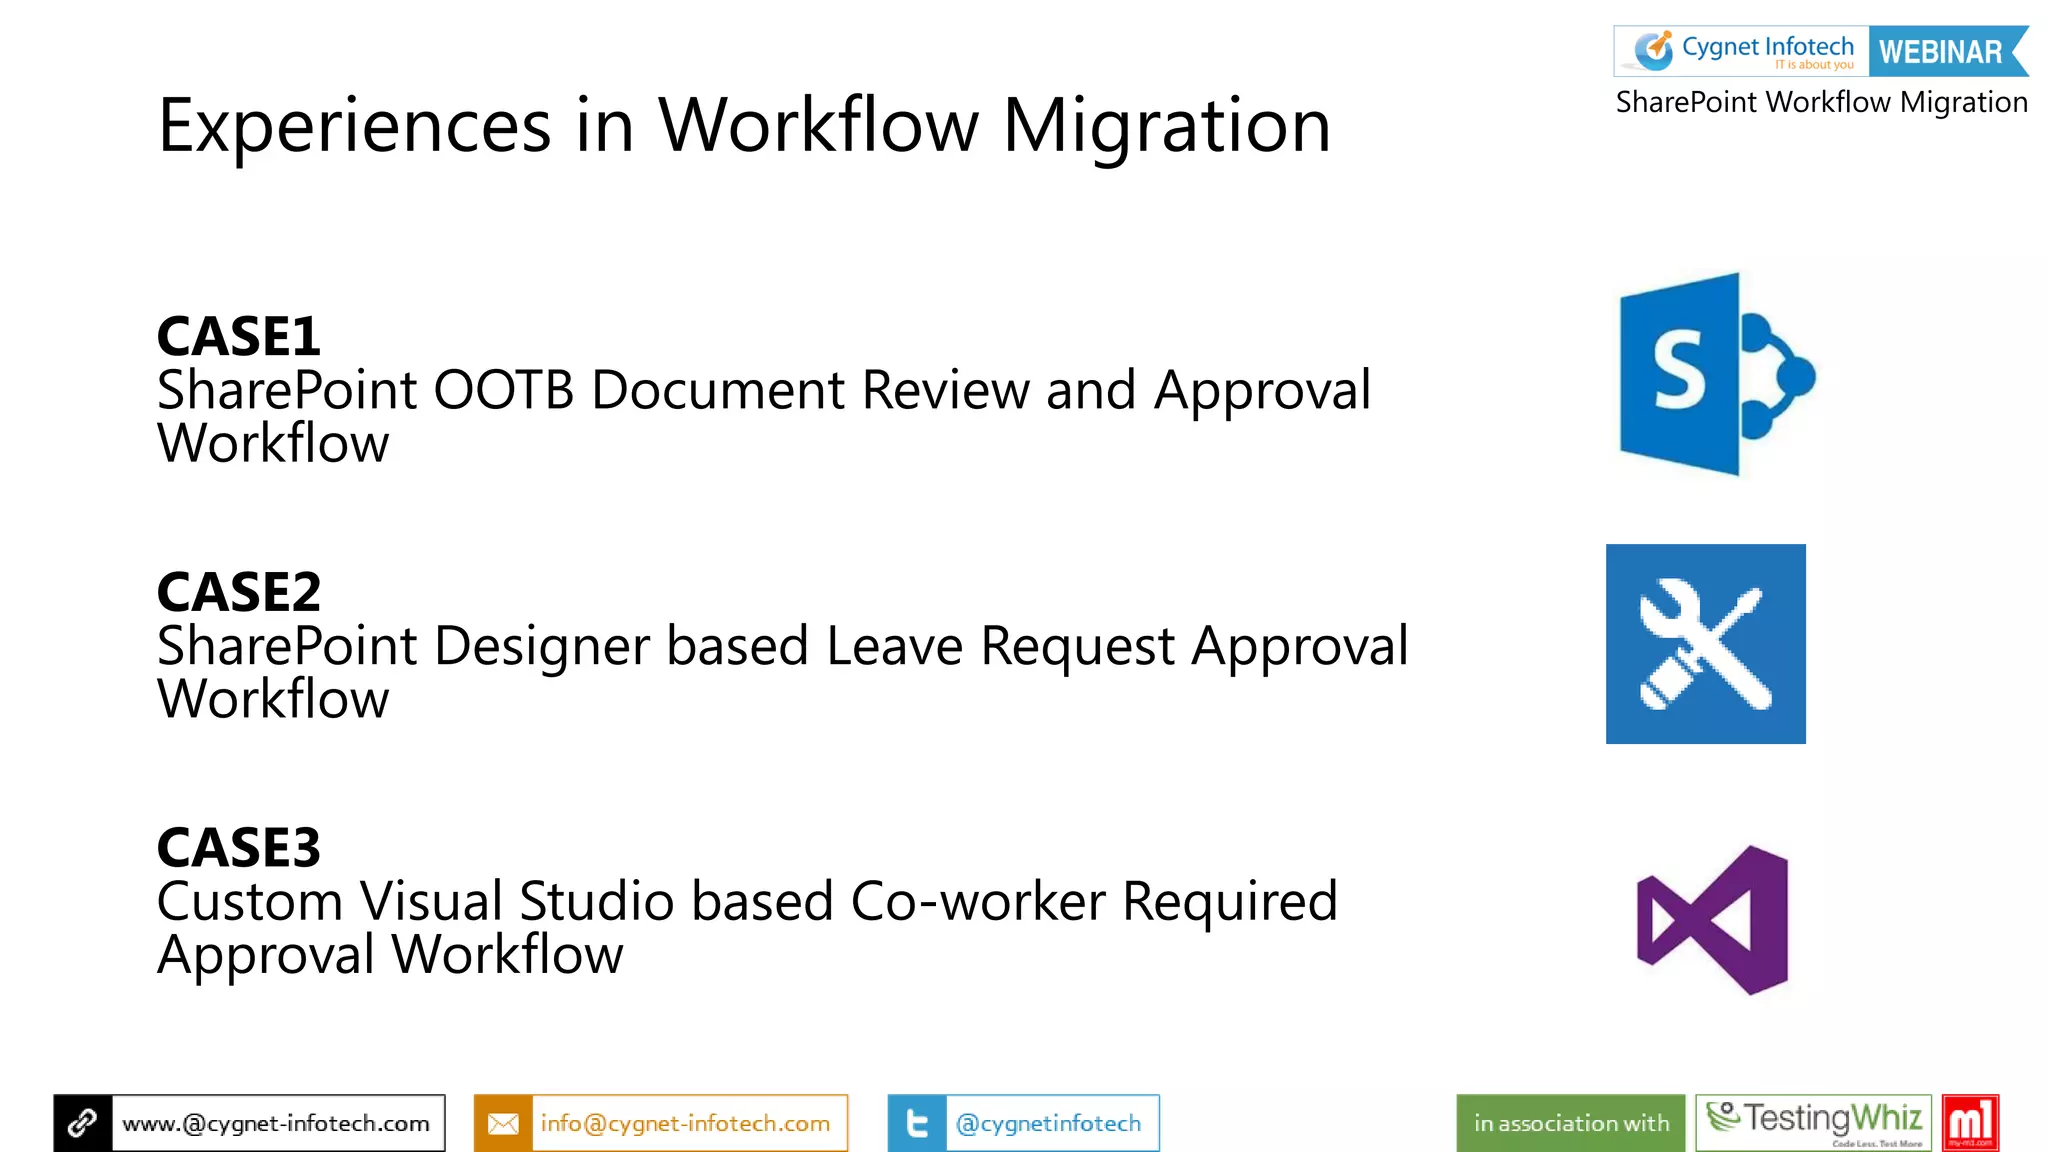This screenshot has height=1152, width=2048.
Task: Click 'Custom Visual Studio based Co-worker Required' text
Action: (747, 901)
